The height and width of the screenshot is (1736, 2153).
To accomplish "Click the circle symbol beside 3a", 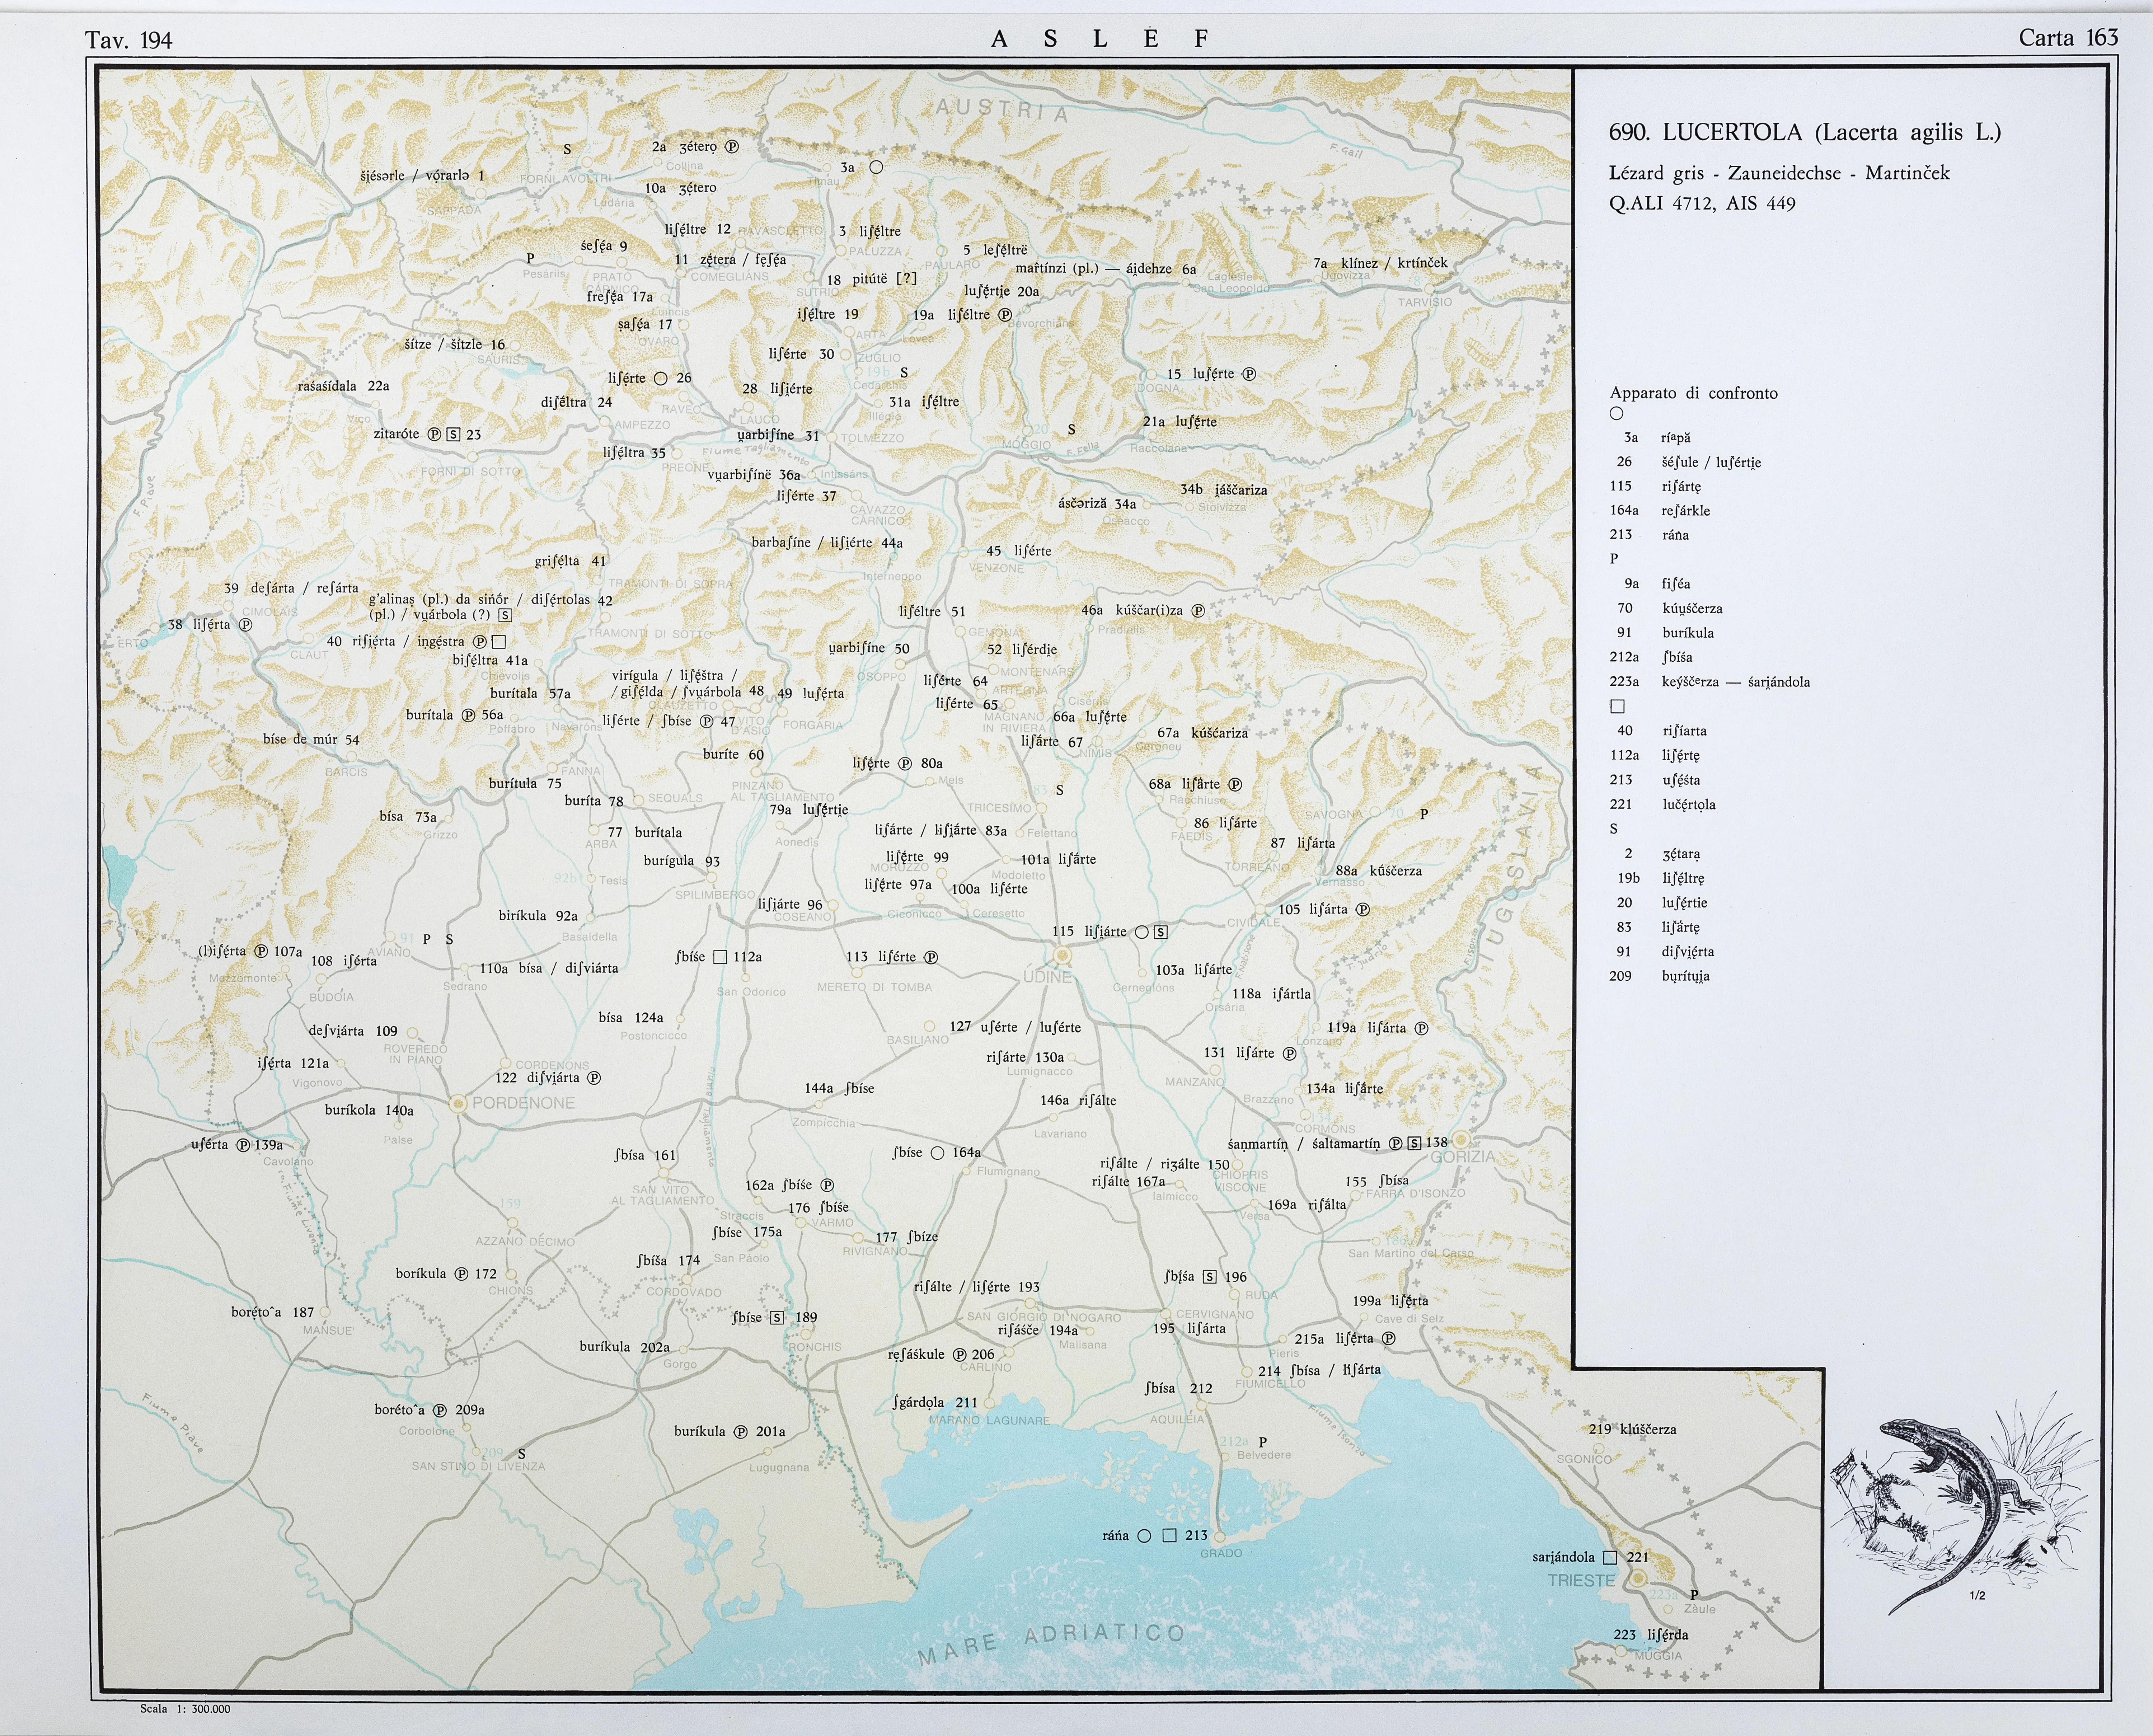I will point(876,167).
